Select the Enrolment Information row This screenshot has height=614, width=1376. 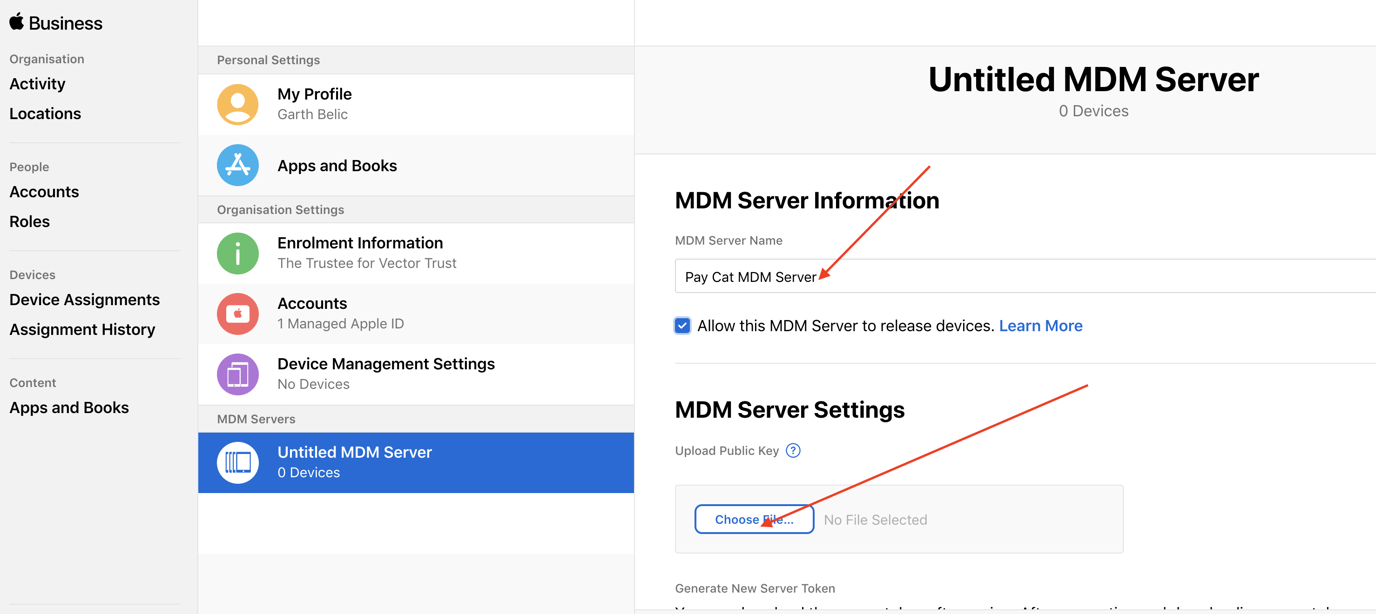click(x=416, y=253)
